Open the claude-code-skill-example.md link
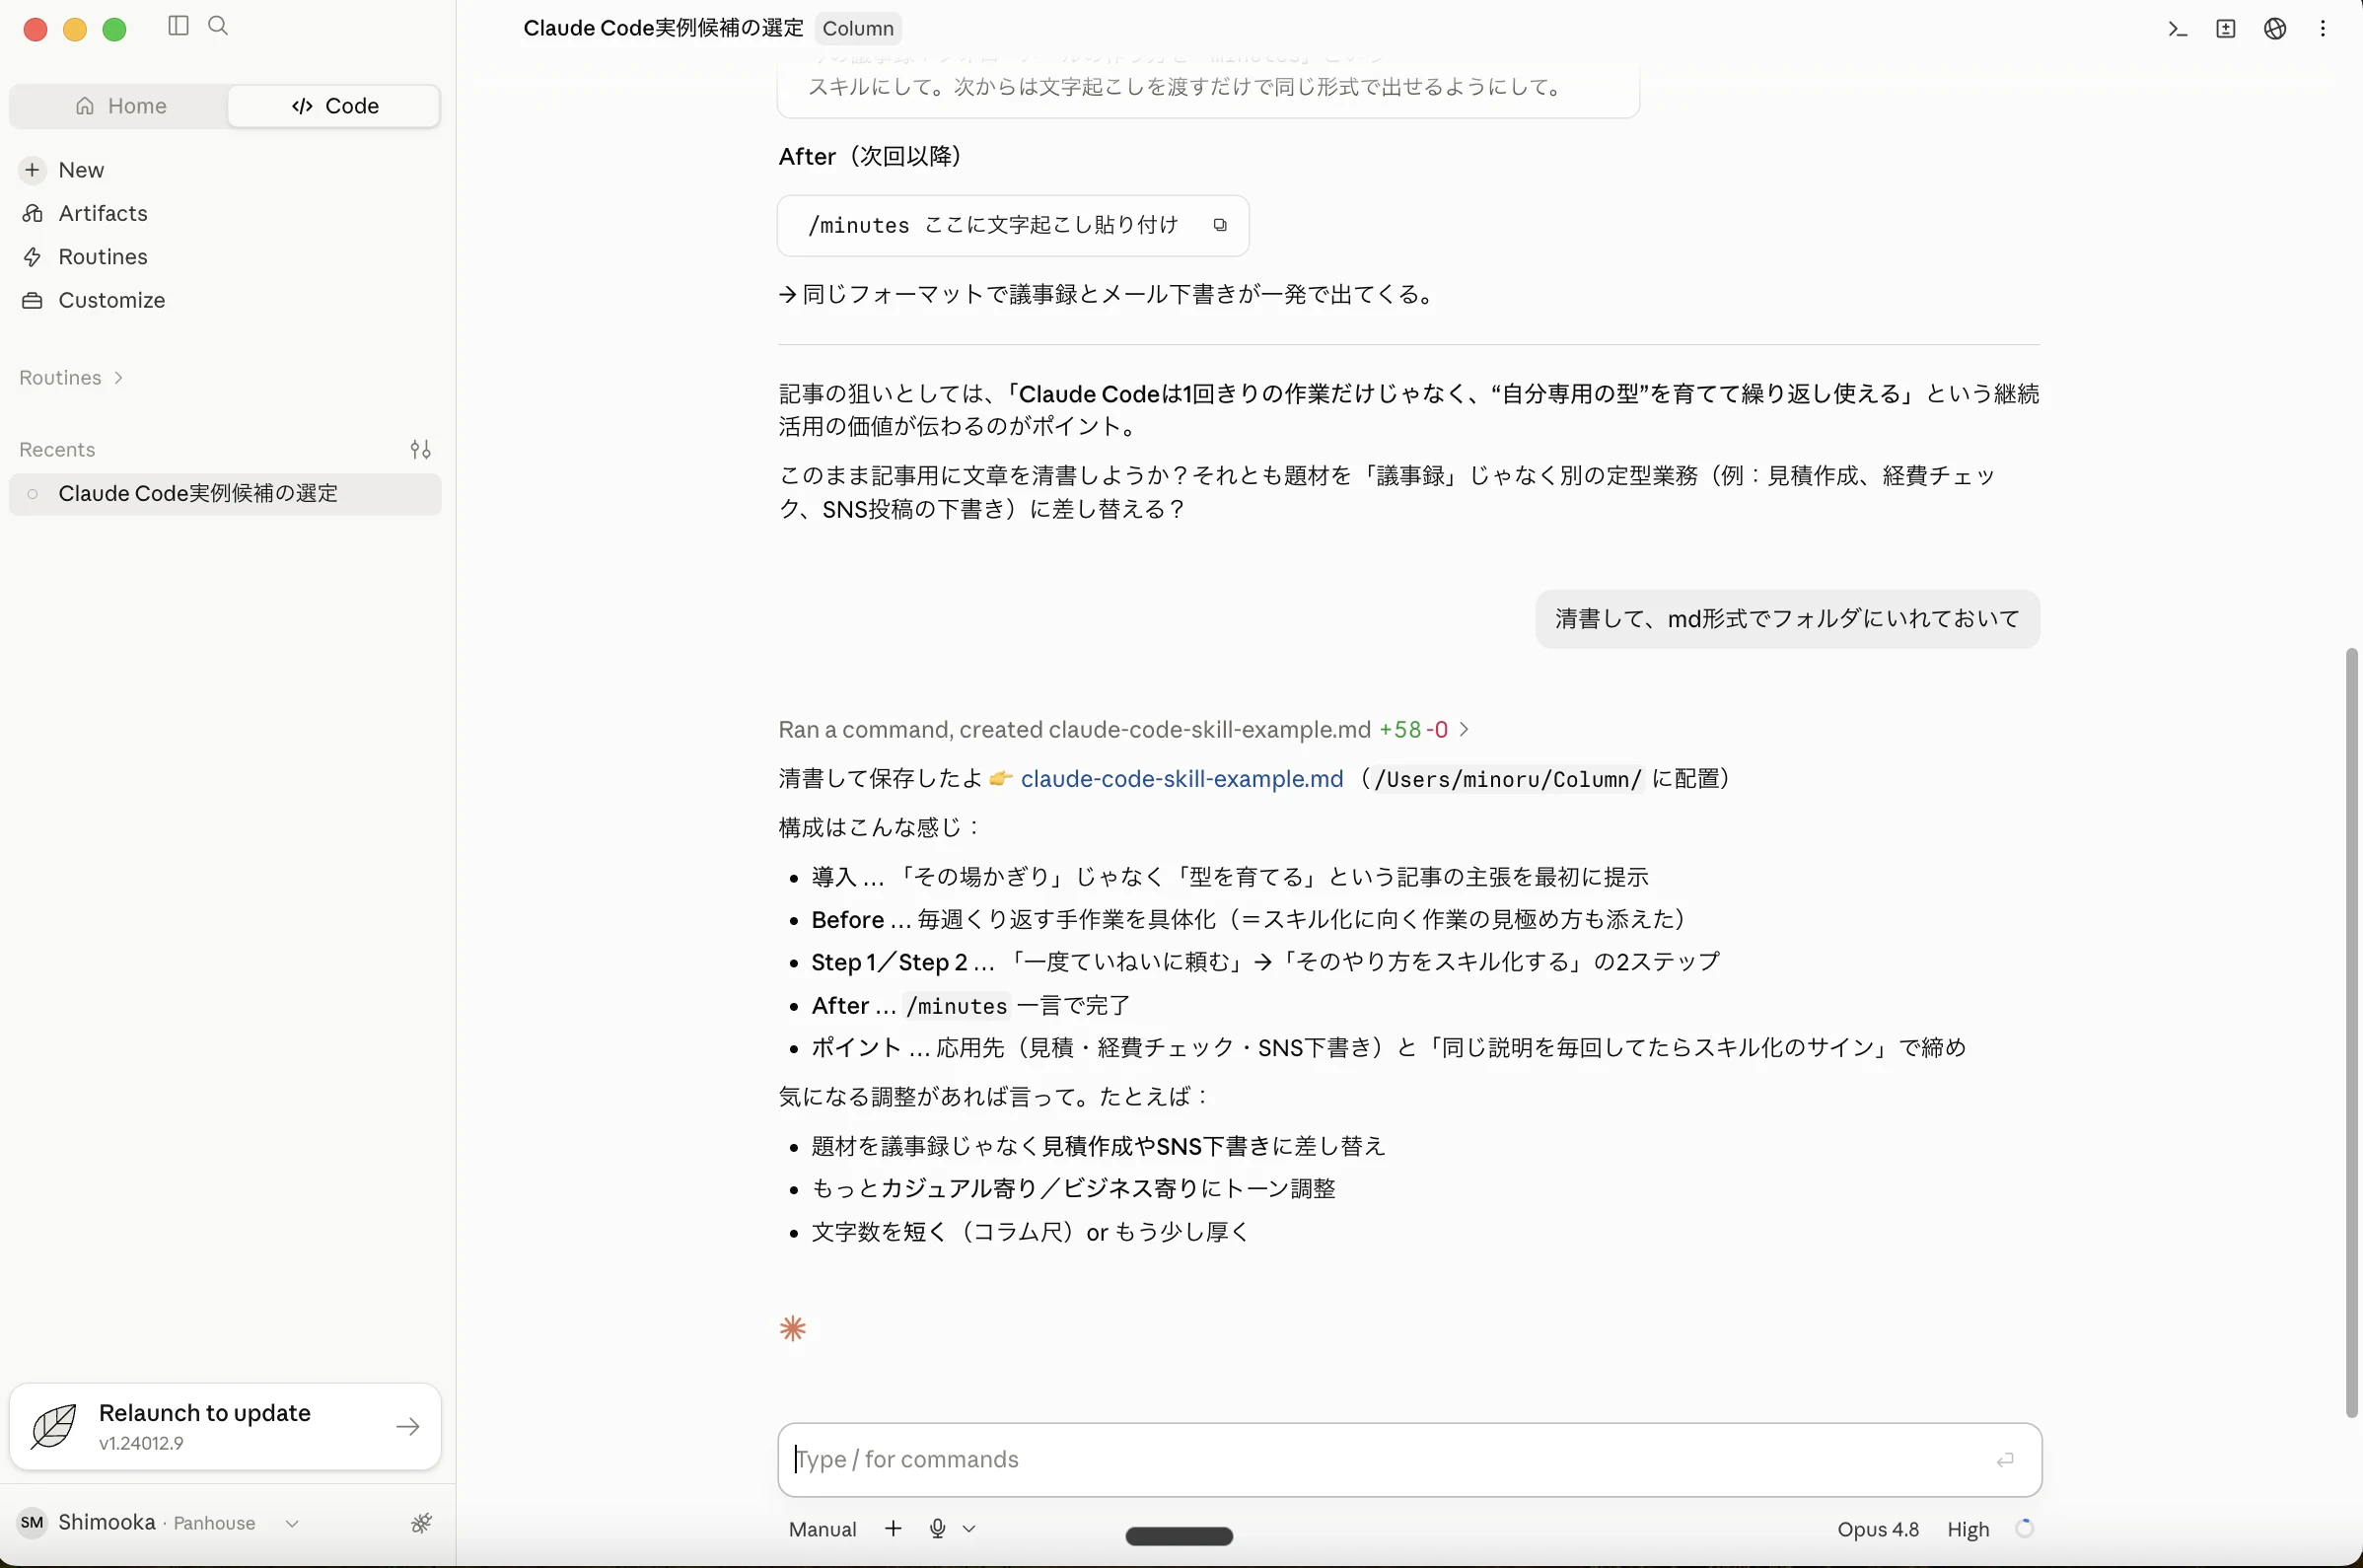 coord(1181,779)
